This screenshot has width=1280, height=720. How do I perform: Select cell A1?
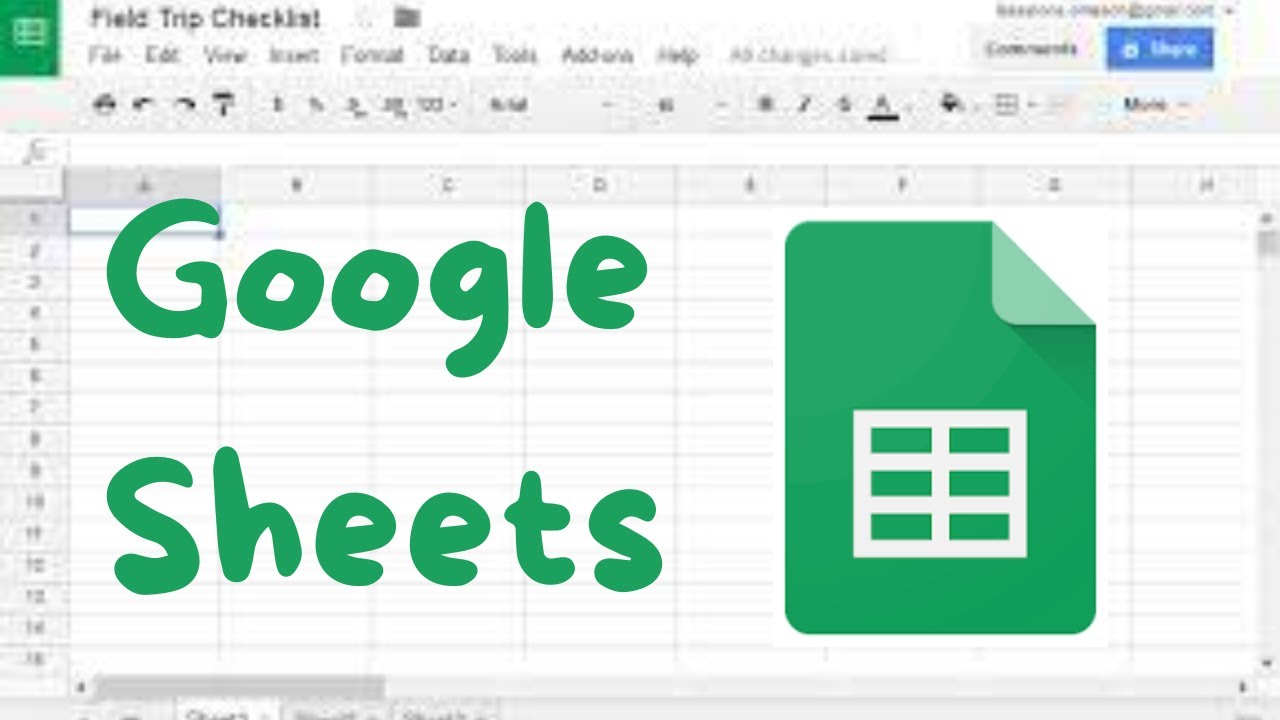pyautogui.click(x=145, y=219)
